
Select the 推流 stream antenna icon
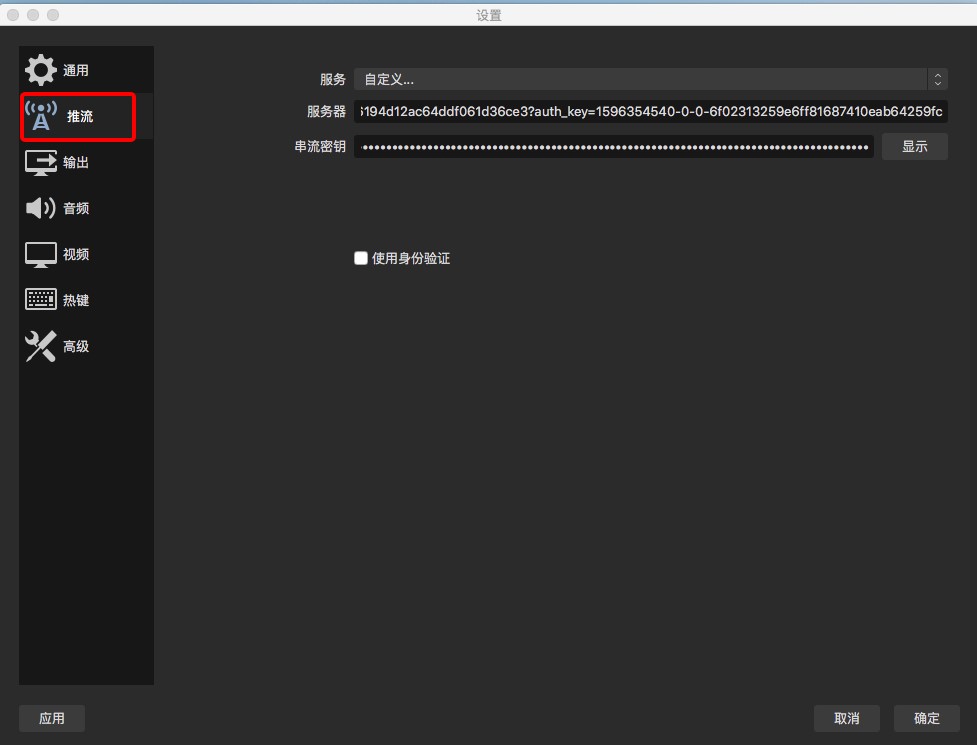41,116
